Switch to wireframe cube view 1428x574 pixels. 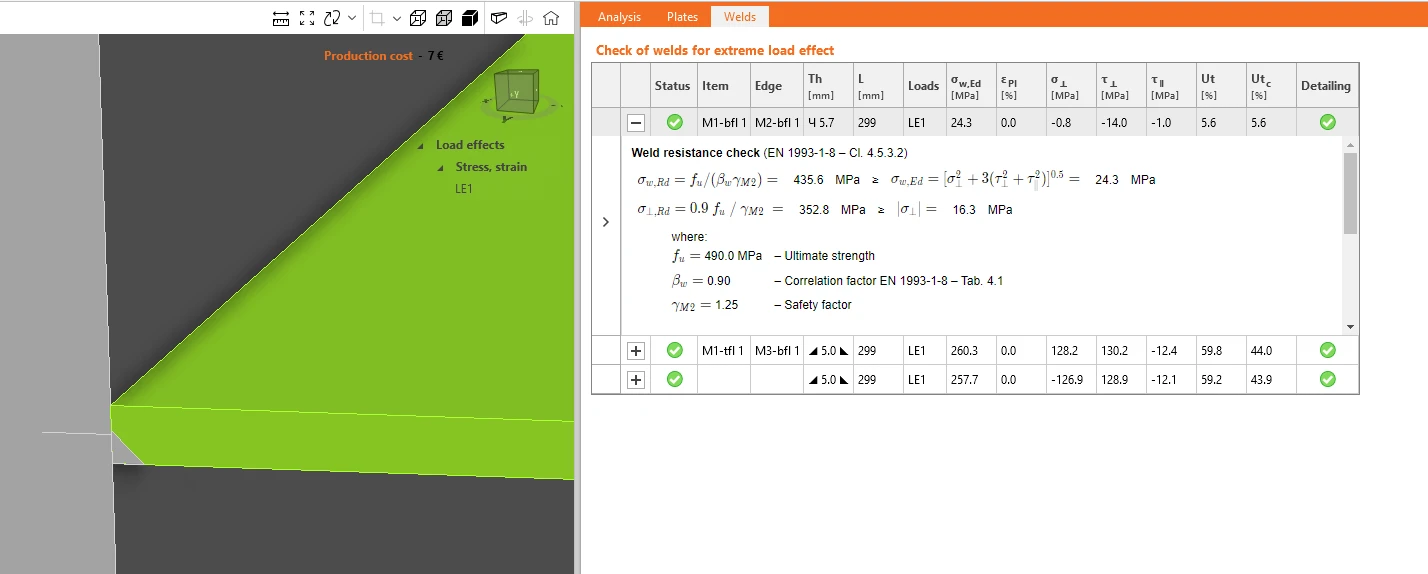click(418, 17)
